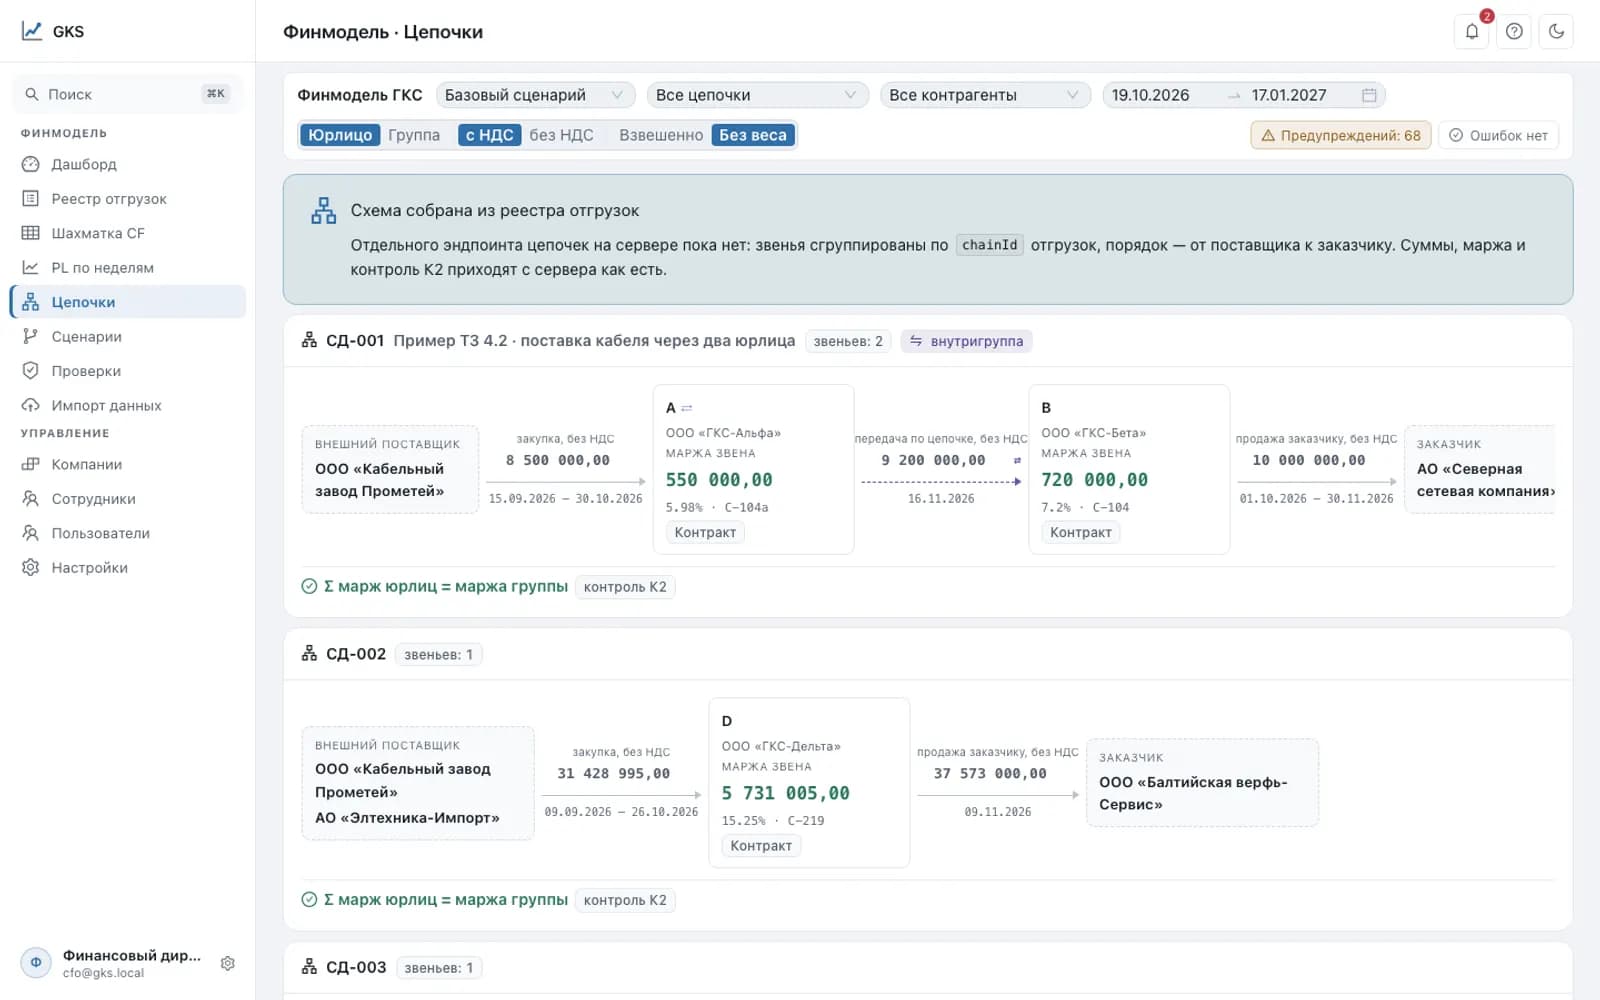
Task: Focus the Поиск search field
Action: click(x=128, y=94)
